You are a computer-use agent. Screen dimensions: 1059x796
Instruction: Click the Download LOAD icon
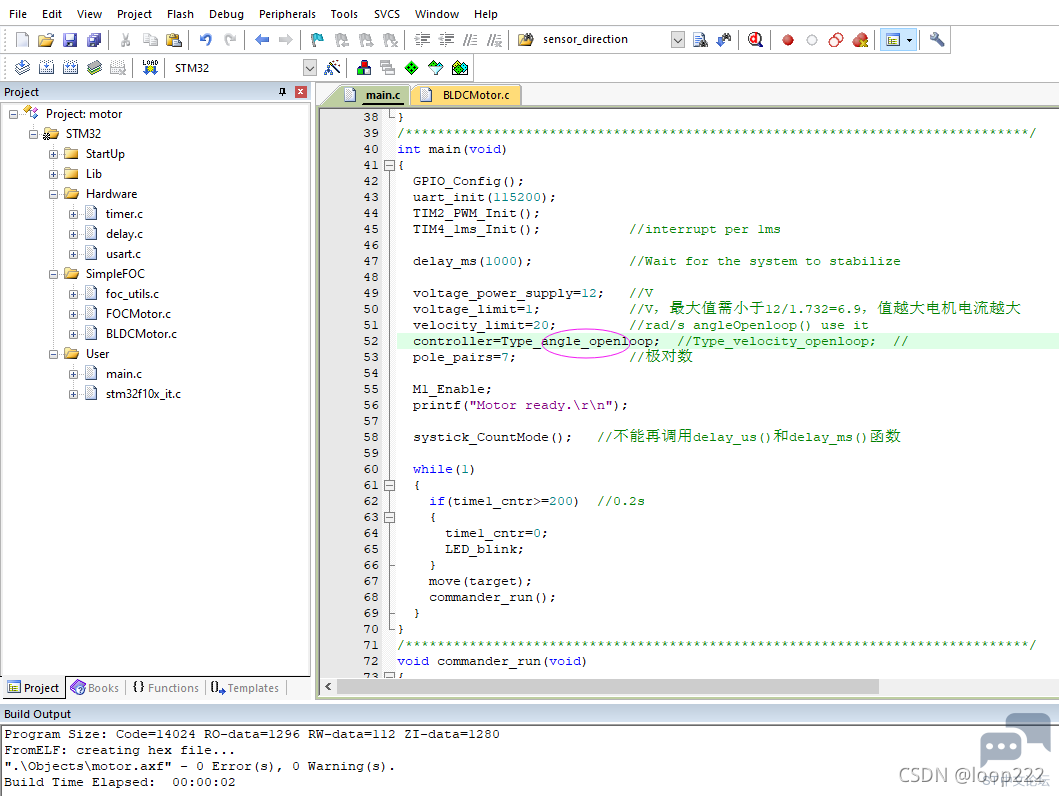coord(150,68)
